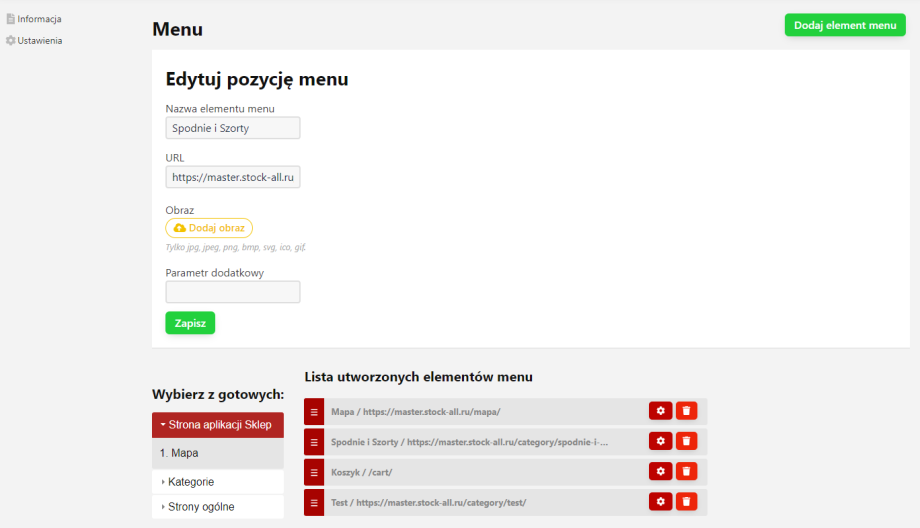
Task: Open Ustawienia in the sidebar
Action: (x=39, y=41)
